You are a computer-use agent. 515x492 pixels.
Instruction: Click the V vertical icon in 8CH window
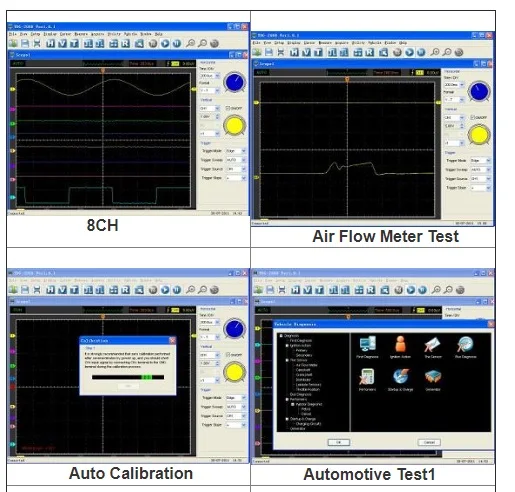click(62, 43)
